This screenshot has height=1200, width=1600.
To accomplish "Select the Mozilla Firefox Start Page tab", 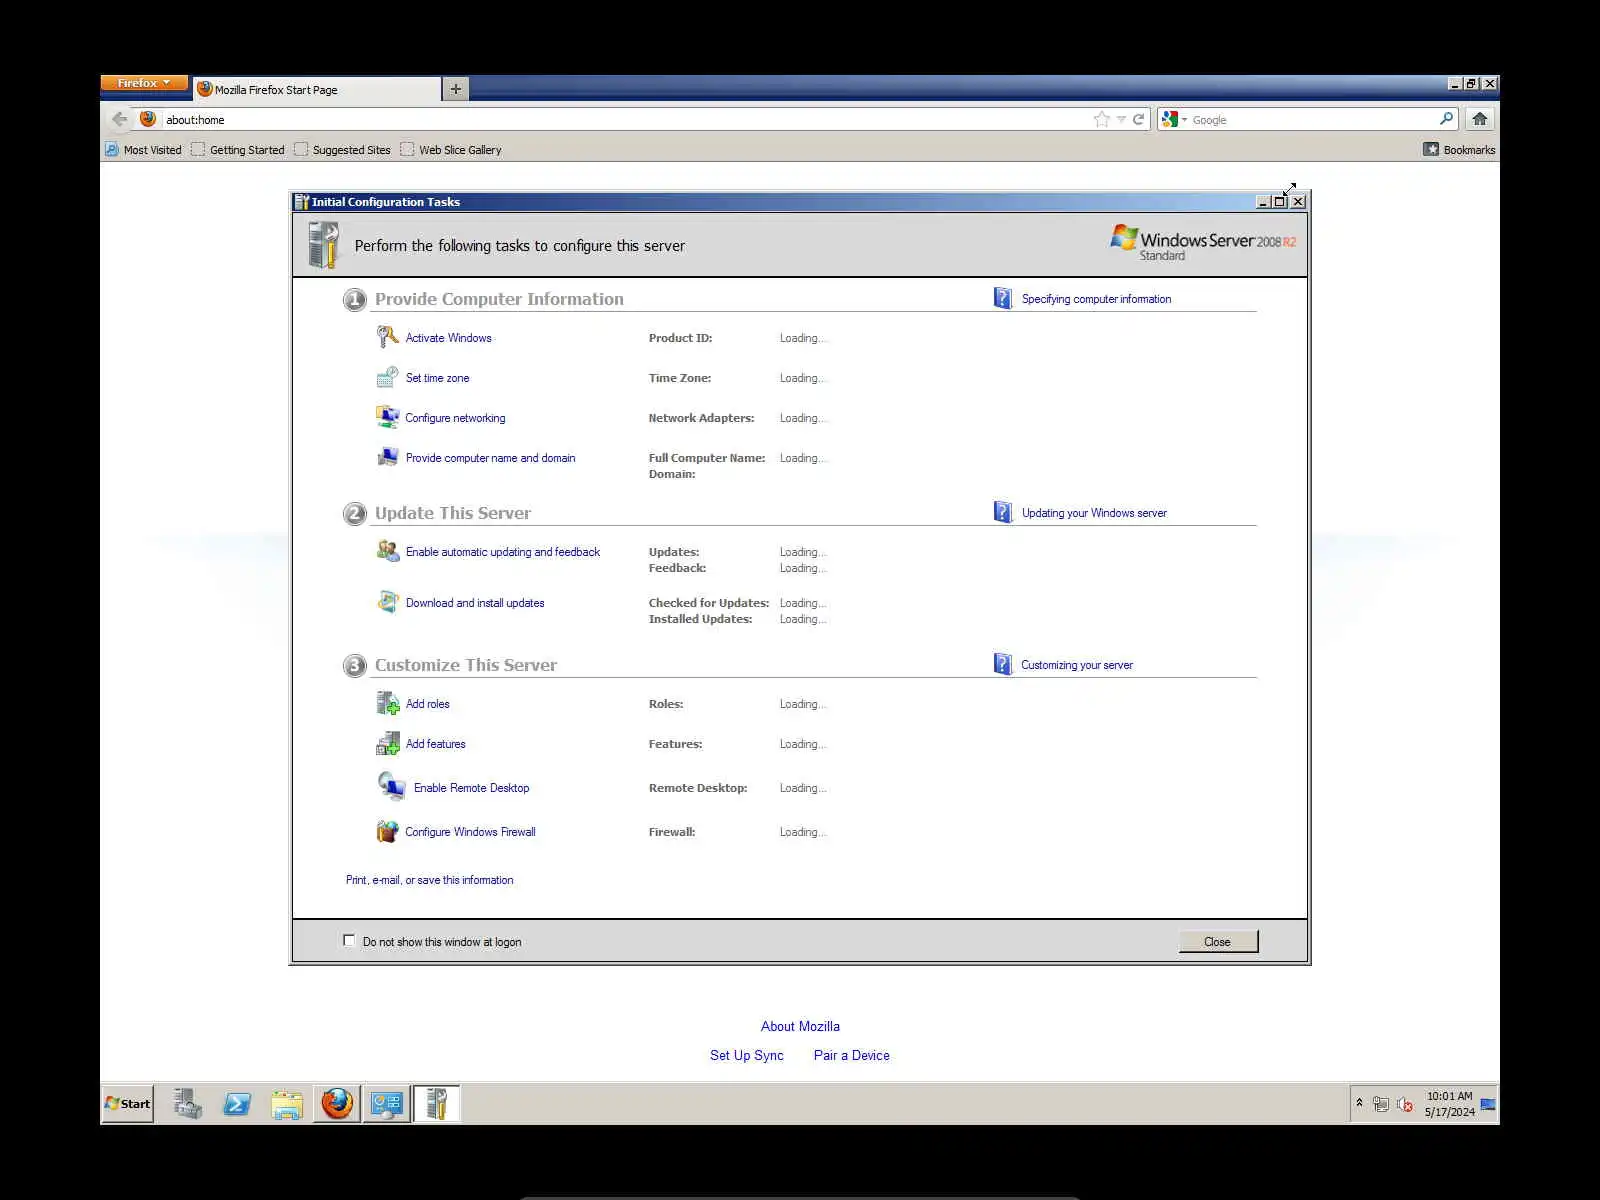I will 317,89.
